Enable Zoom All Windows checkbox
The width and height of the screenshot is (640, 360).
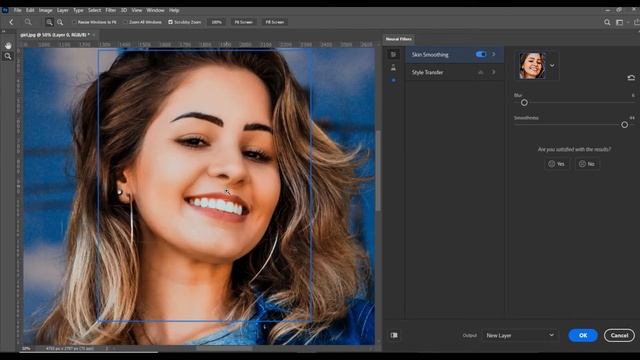[126, 22]
